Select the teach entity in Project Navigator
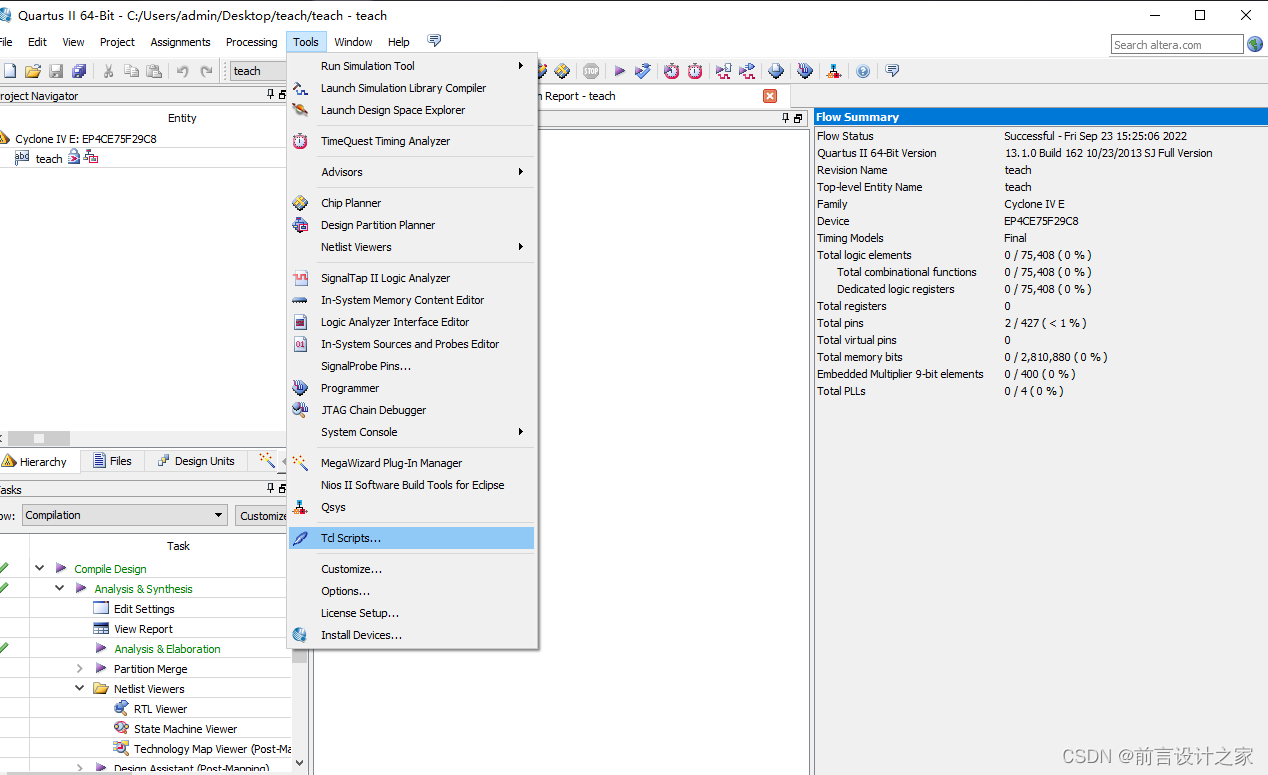Viewport: 1268px width, 775px height. (x=48, y=158)
